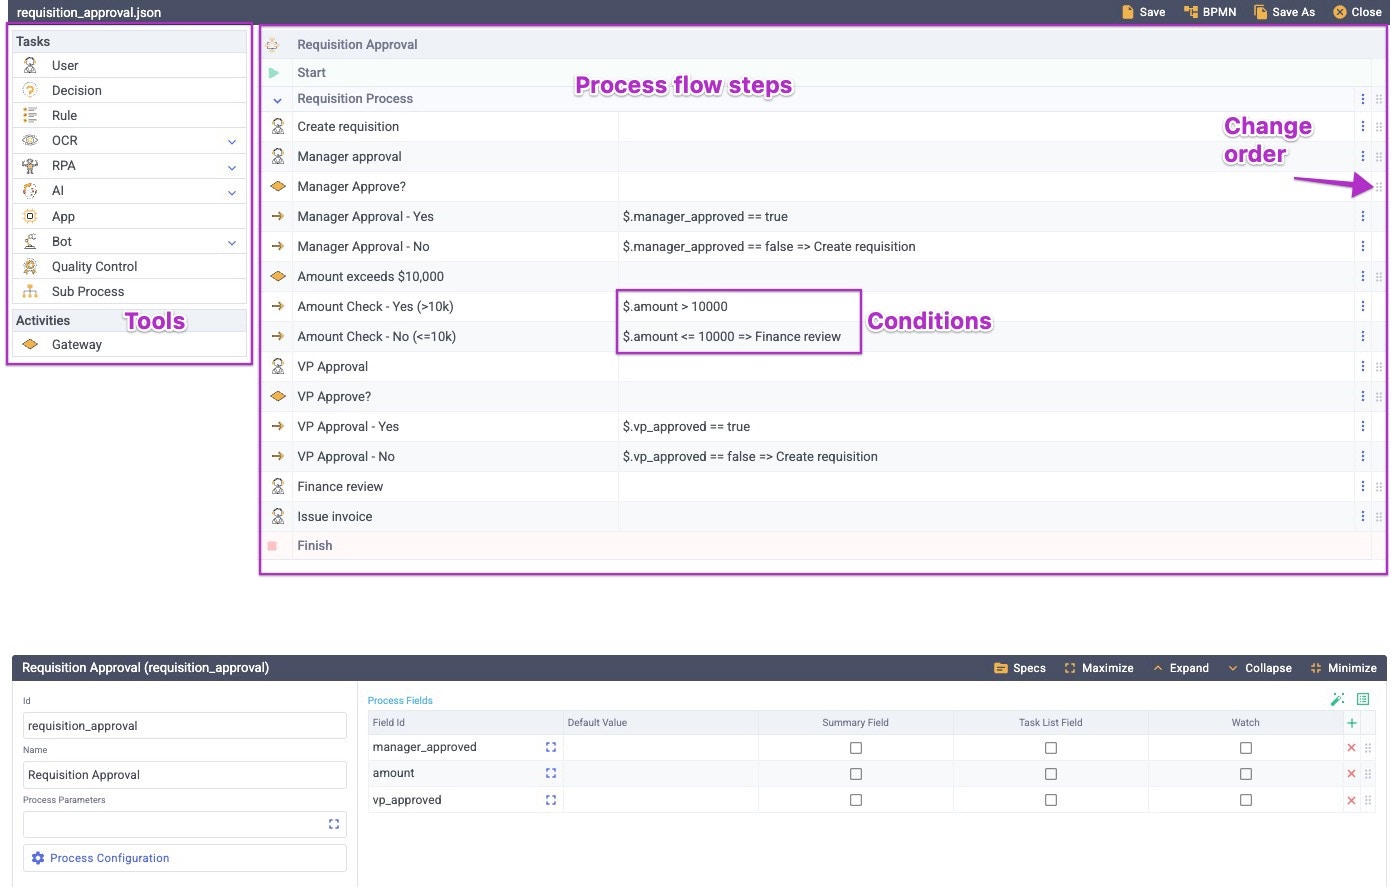Collapse the Requisition Process step
1394x887 pixels.
tap(277, 99)
